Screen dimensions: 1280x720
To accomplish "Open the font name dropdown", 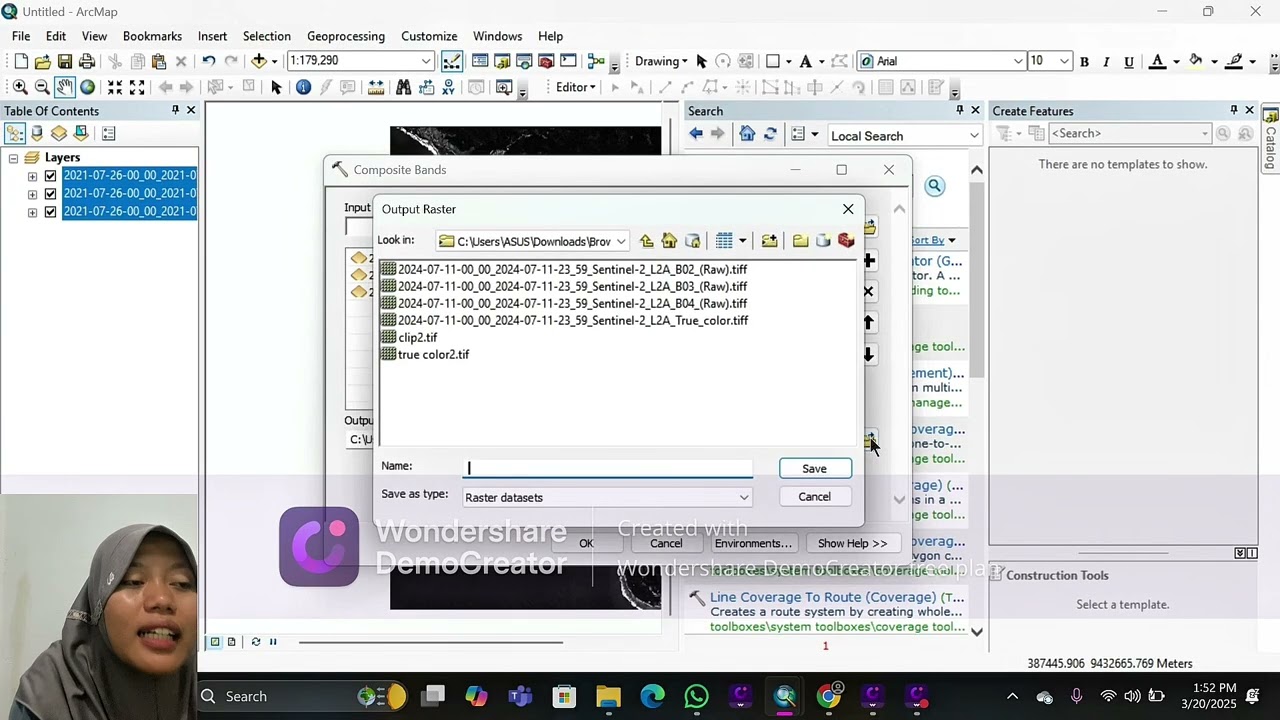I will click(x=1018, y=61).
